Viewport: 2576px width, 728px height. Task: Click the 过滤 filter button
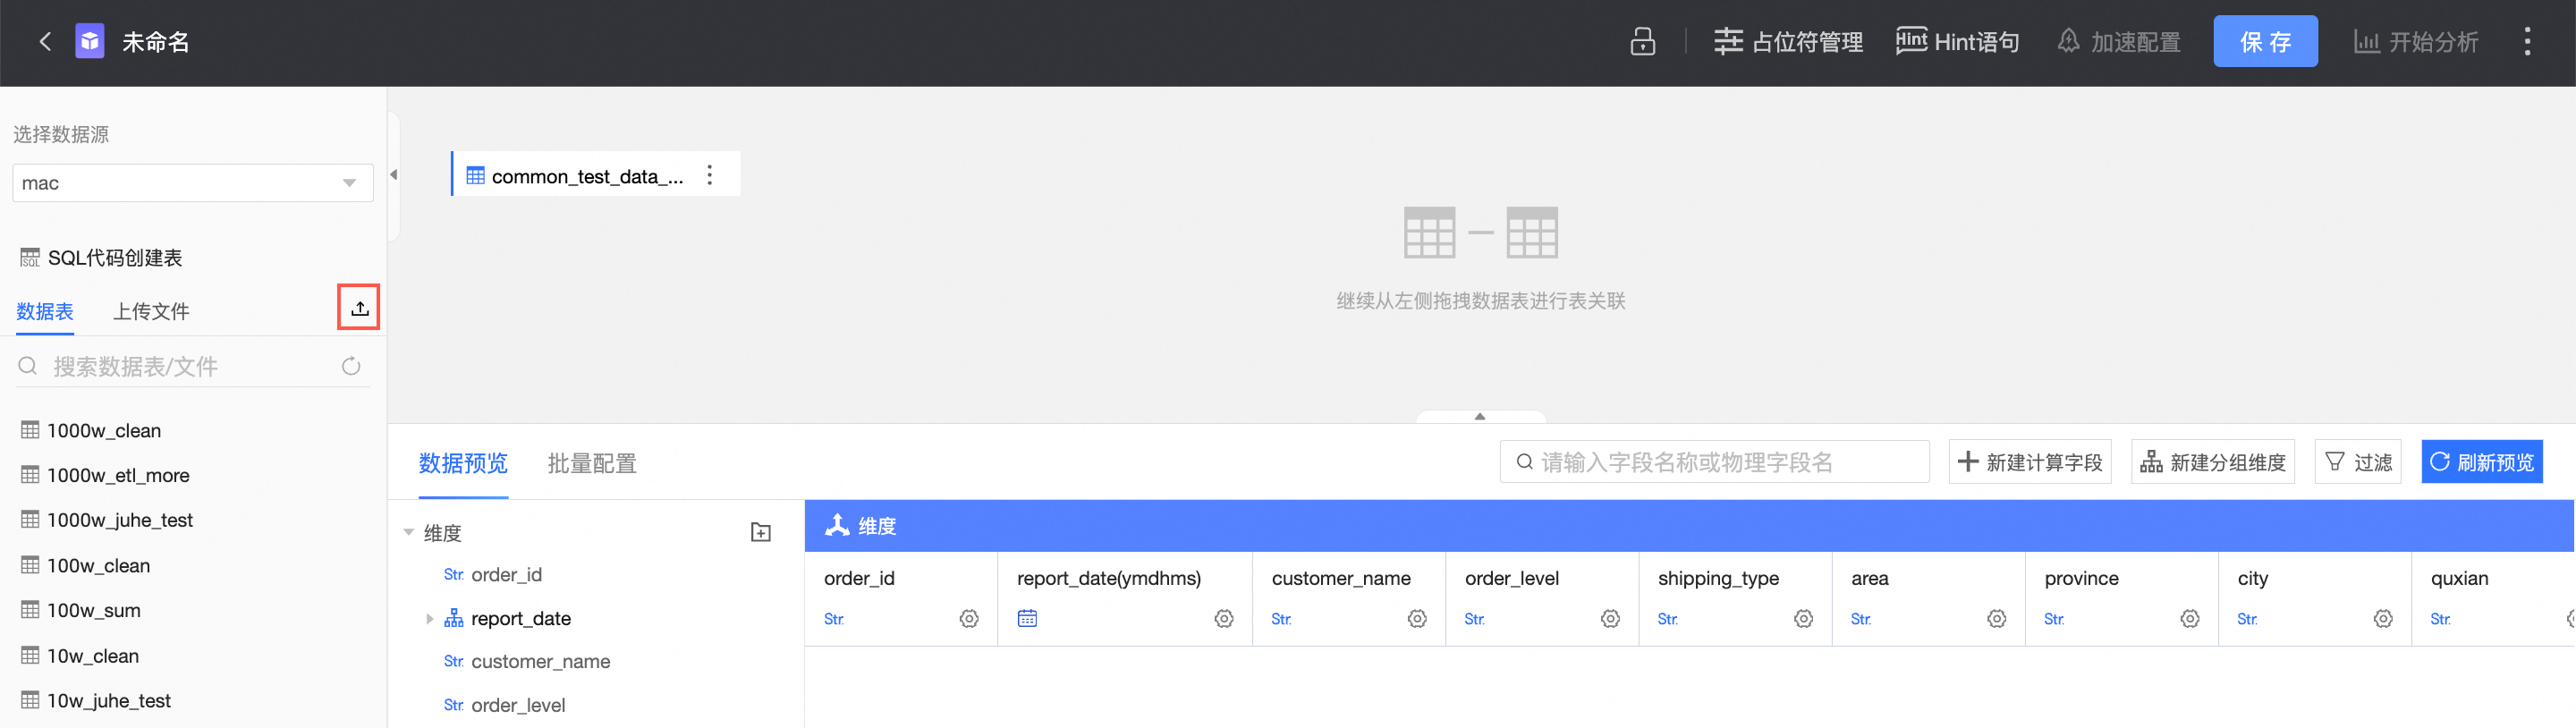2358,462
